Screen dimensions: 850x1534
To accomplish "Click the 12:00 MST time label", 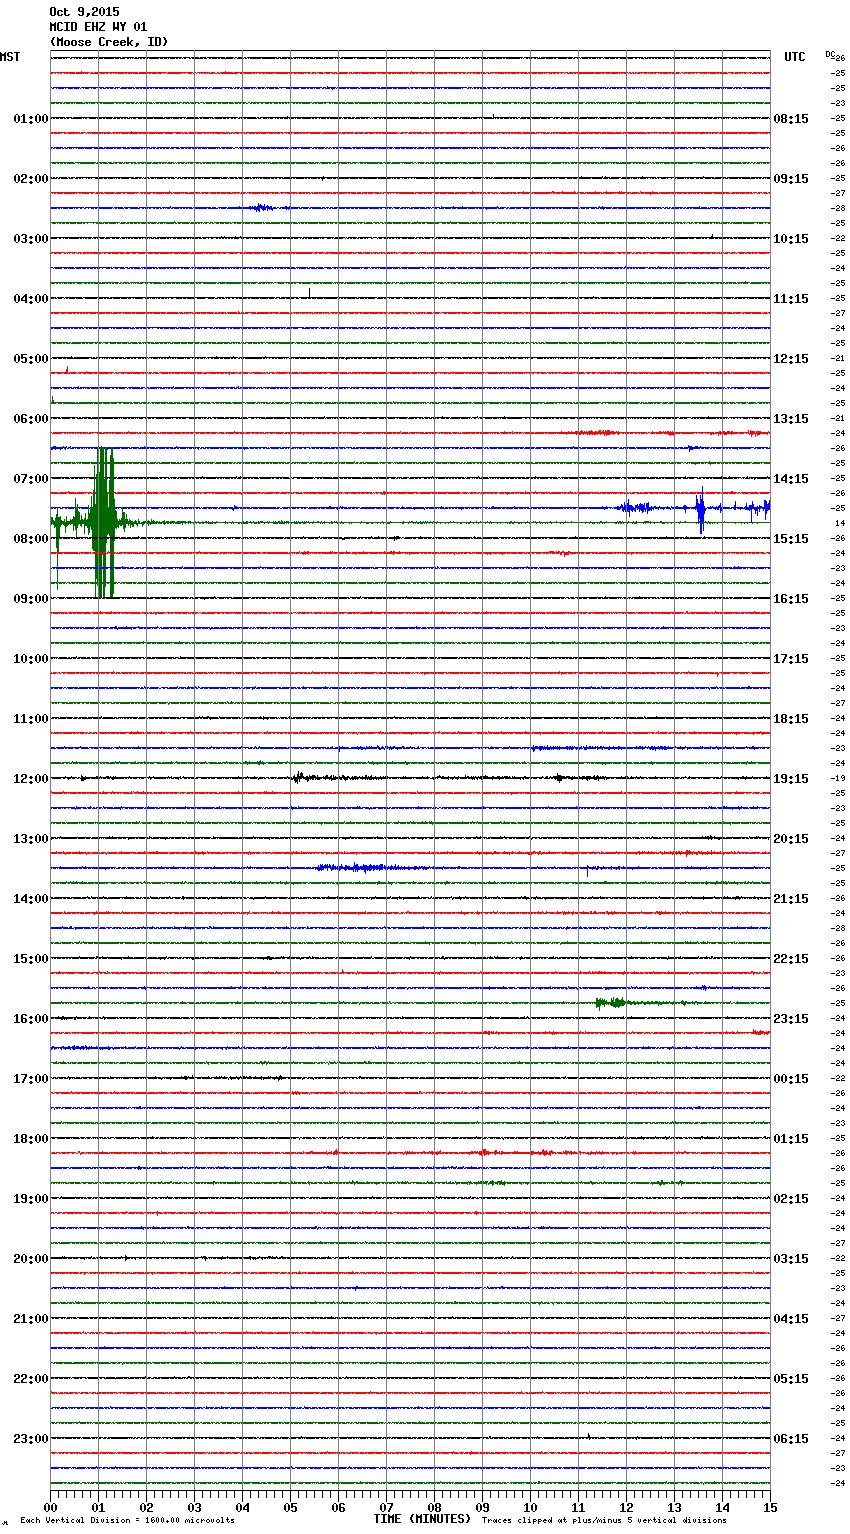I will coord(31,779).
